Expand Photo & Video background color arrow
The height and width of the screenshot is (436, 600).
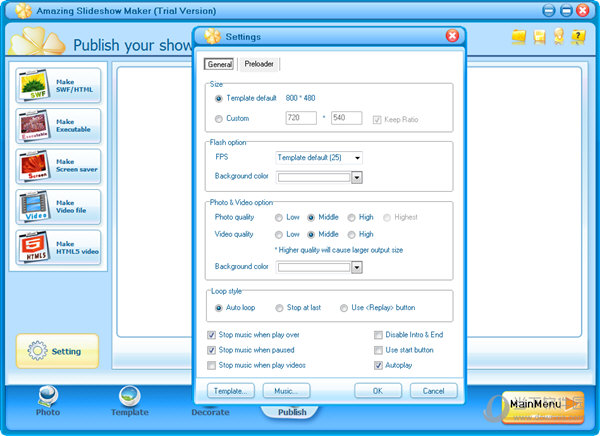[357, 268]
